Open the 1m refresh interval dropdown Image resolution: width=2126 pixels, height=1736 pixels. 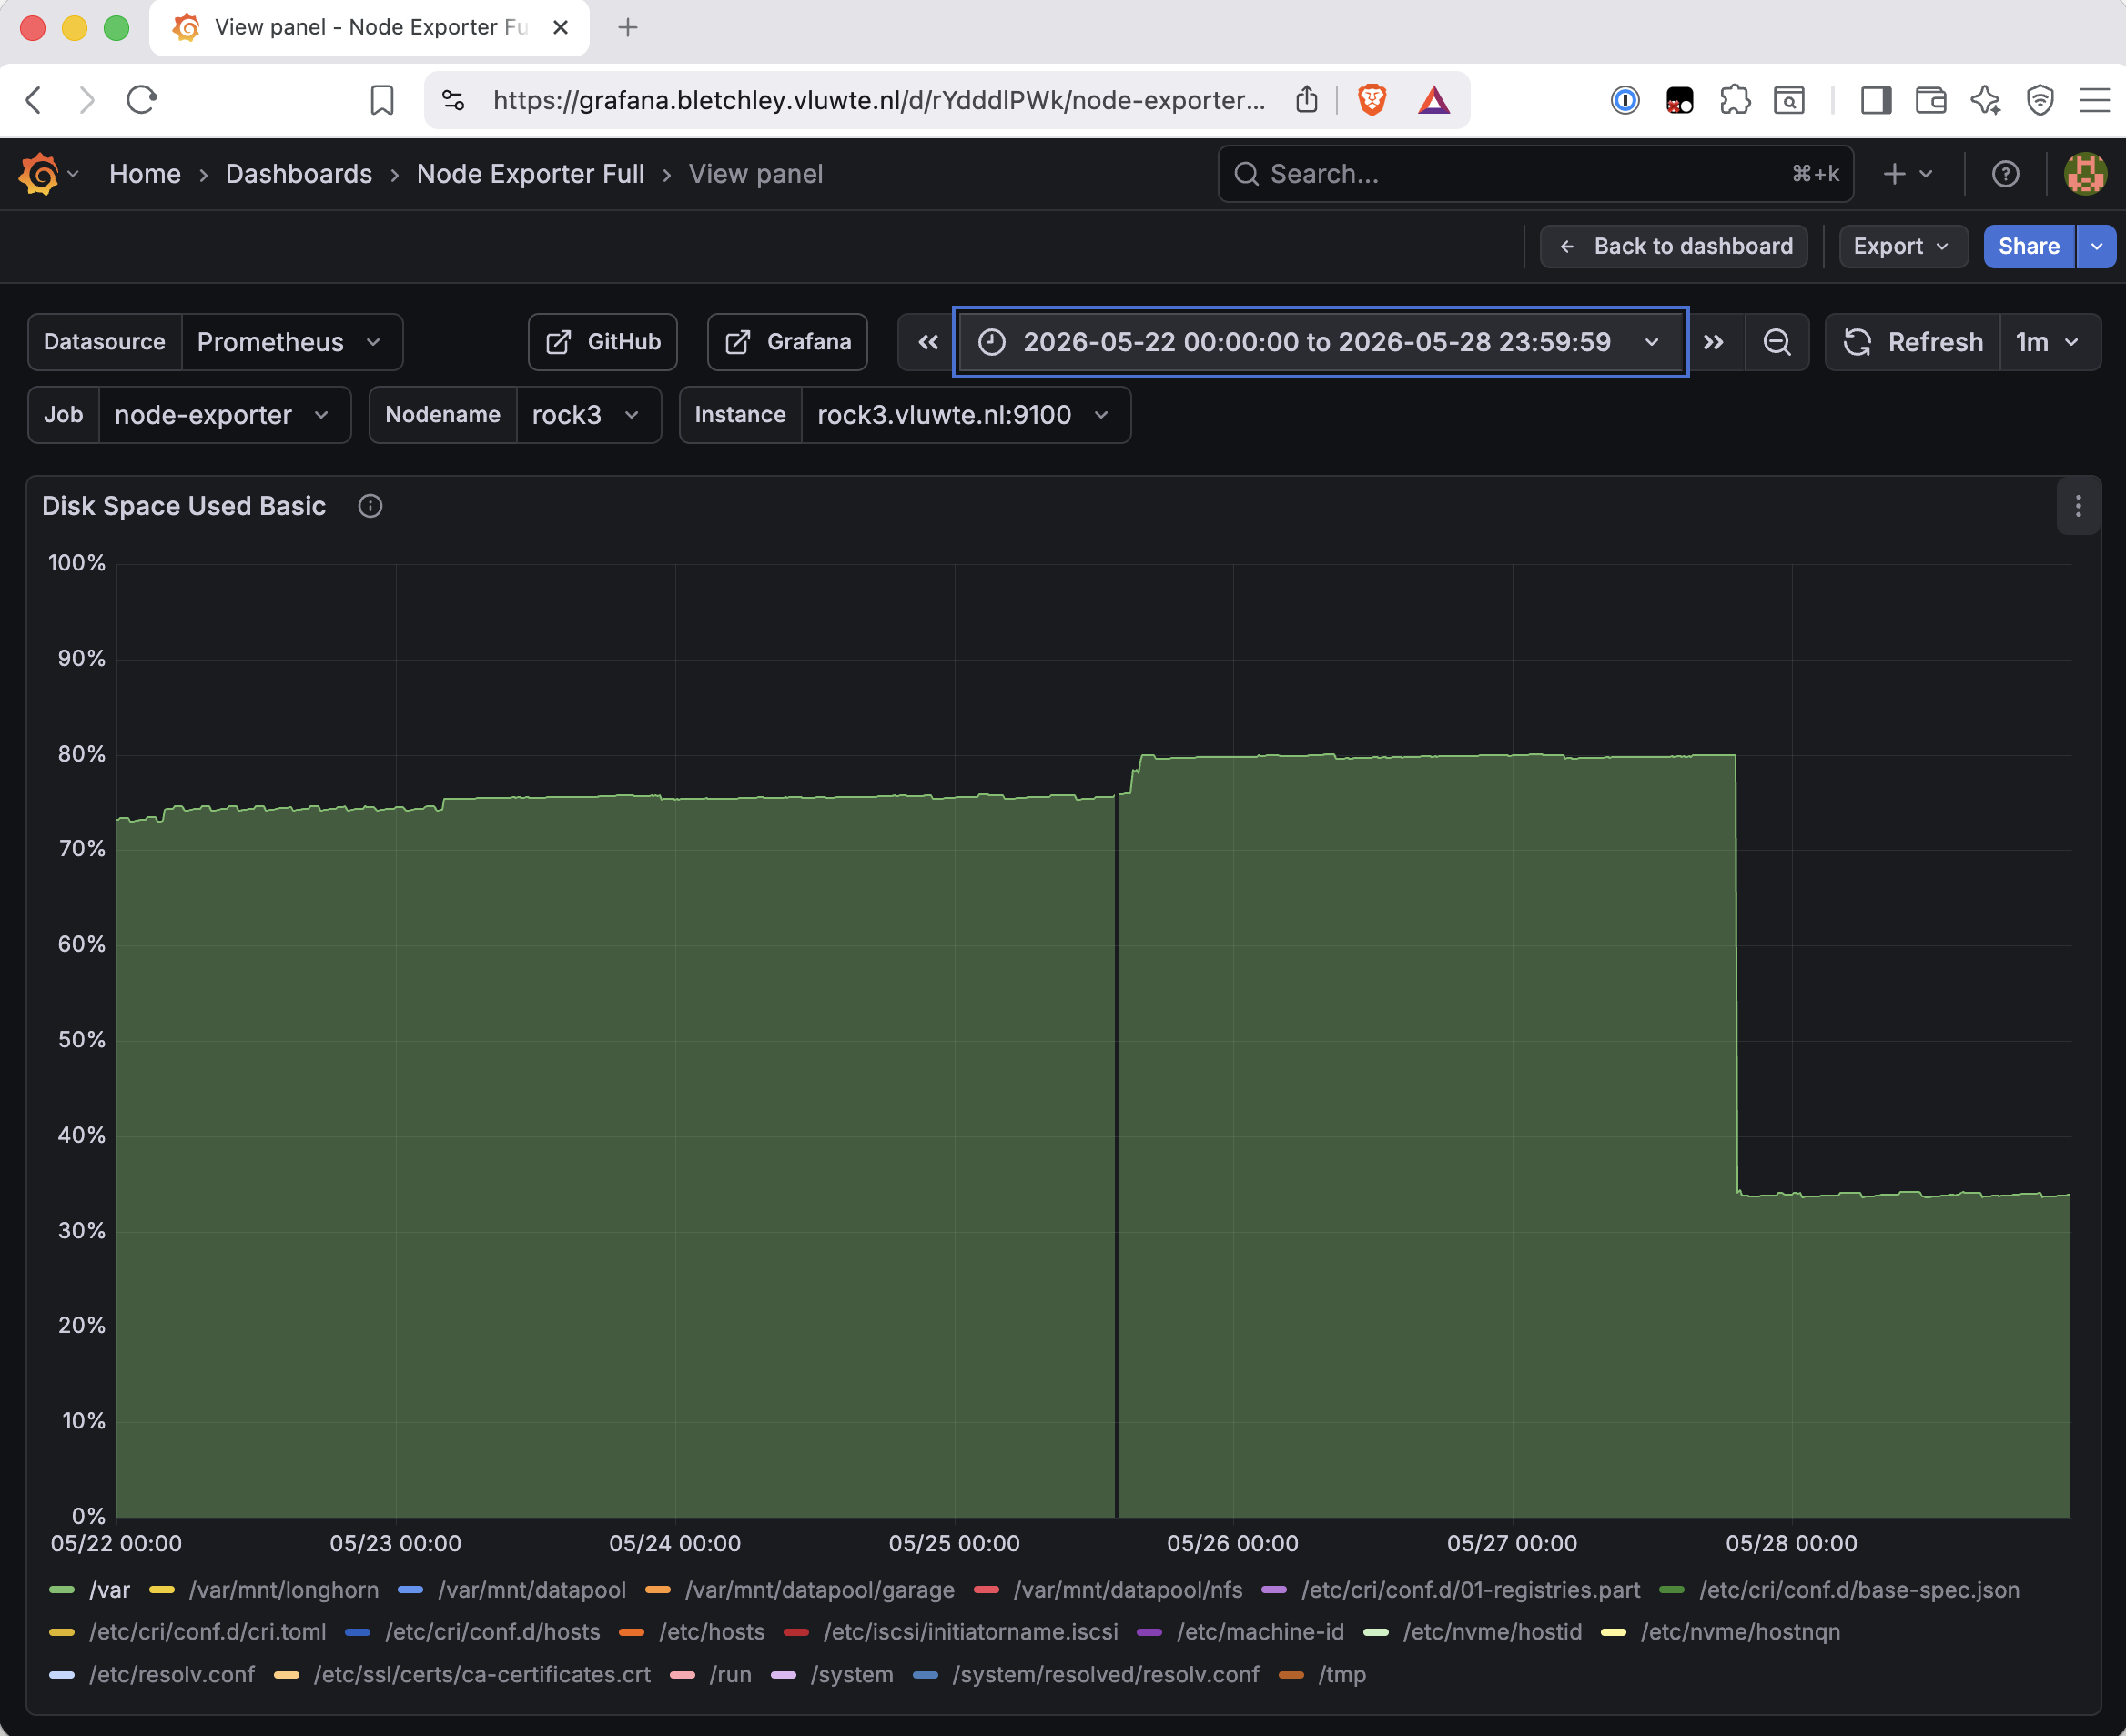(x=2049, y=343)
